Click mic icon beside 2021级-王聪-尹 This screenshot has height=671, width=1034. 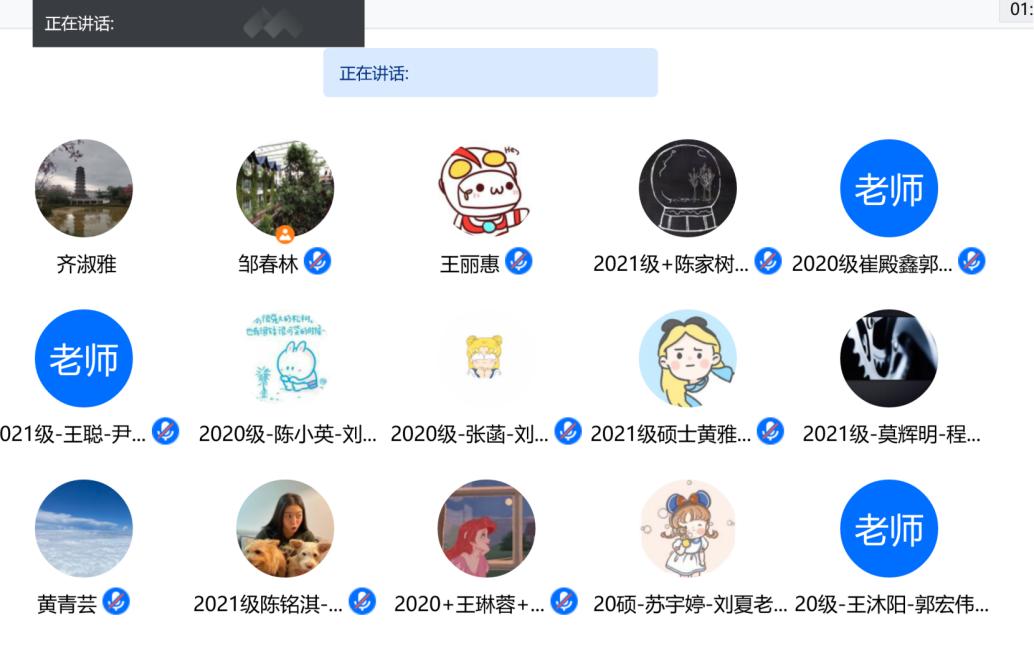tap(165, 432)
